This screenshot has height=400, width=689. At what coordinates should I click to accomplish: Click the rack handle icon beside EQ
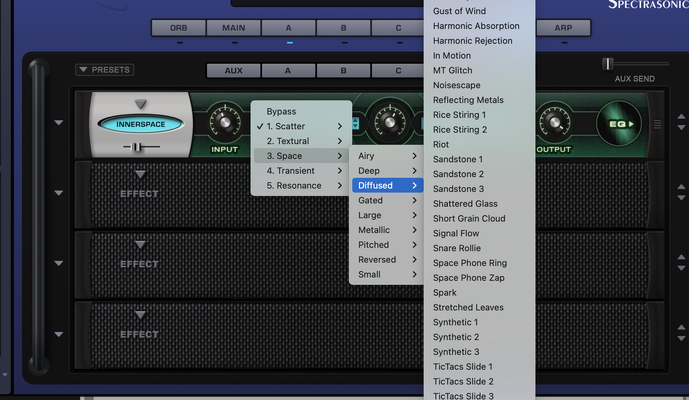(657, 124)
